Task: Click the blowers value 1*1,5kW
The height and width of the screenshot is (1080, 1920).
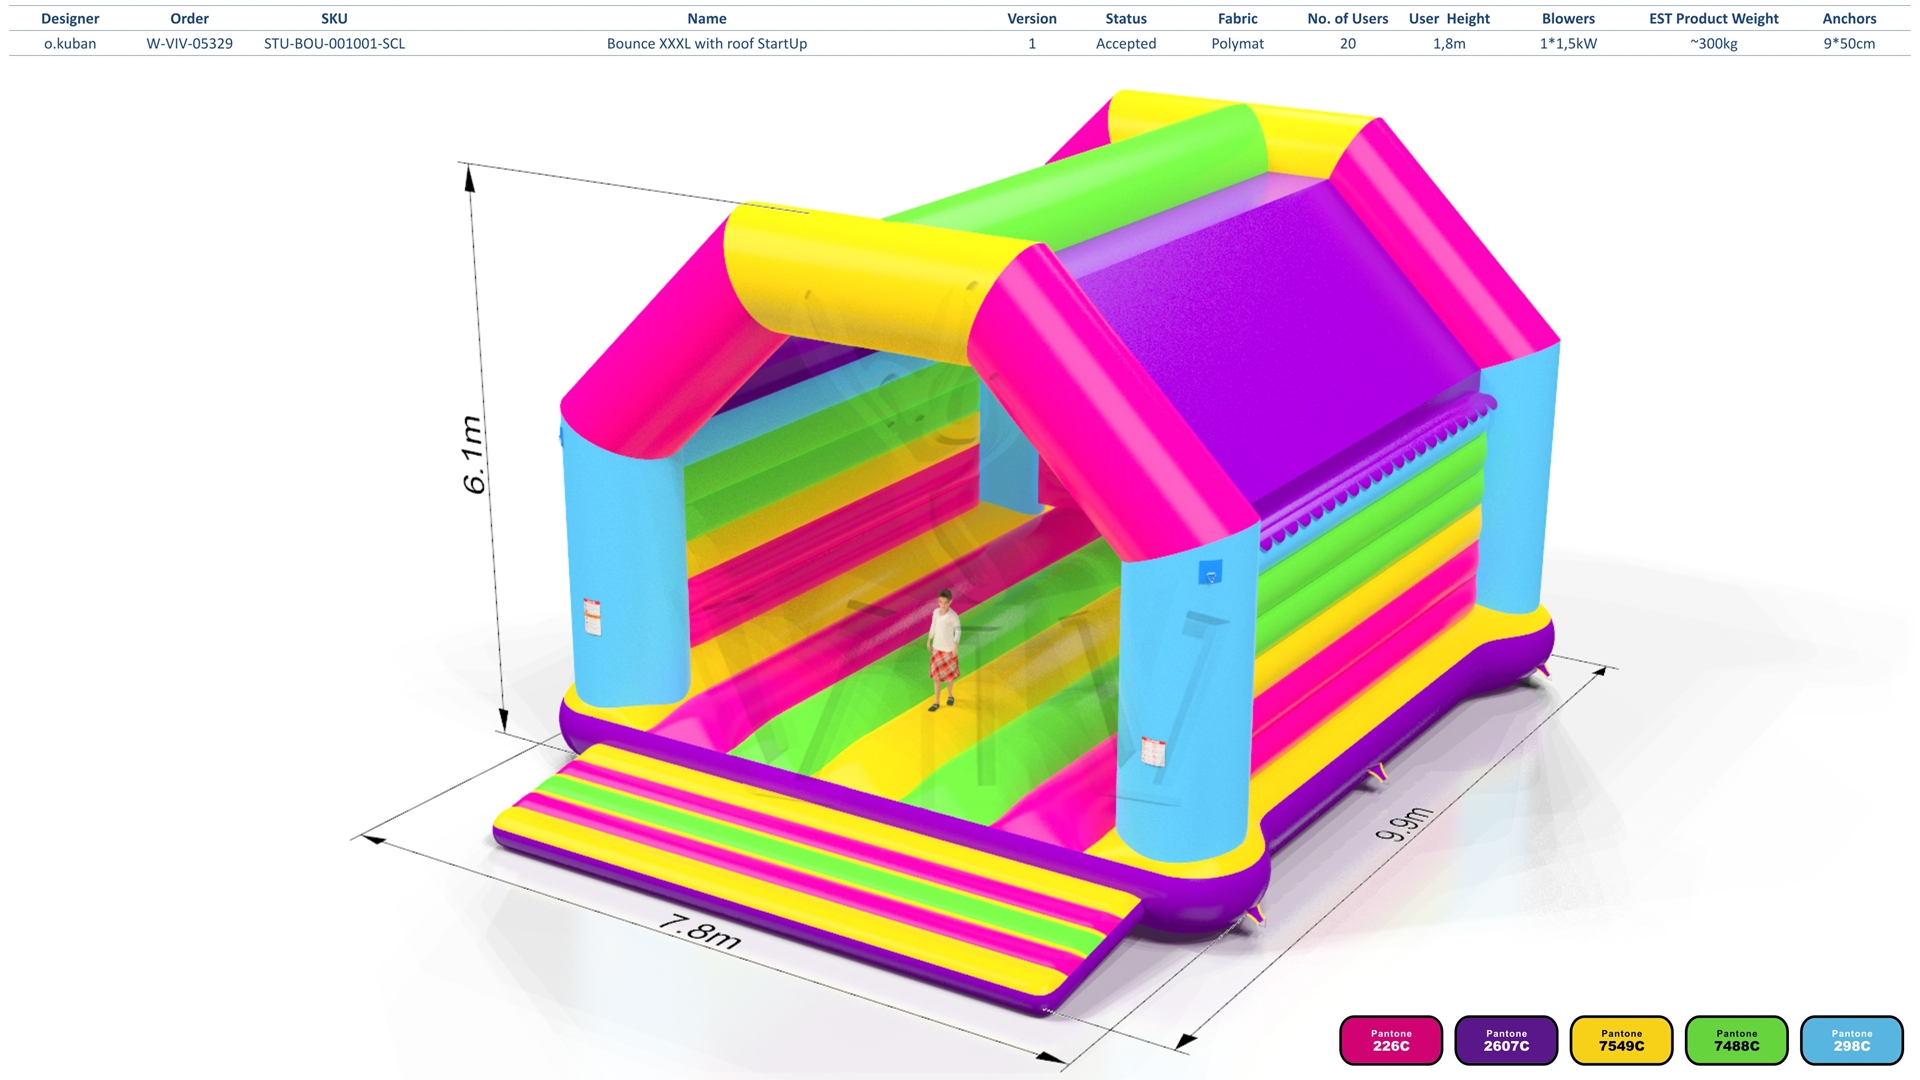Action: pyautogui.click(x=1568, y=43)
